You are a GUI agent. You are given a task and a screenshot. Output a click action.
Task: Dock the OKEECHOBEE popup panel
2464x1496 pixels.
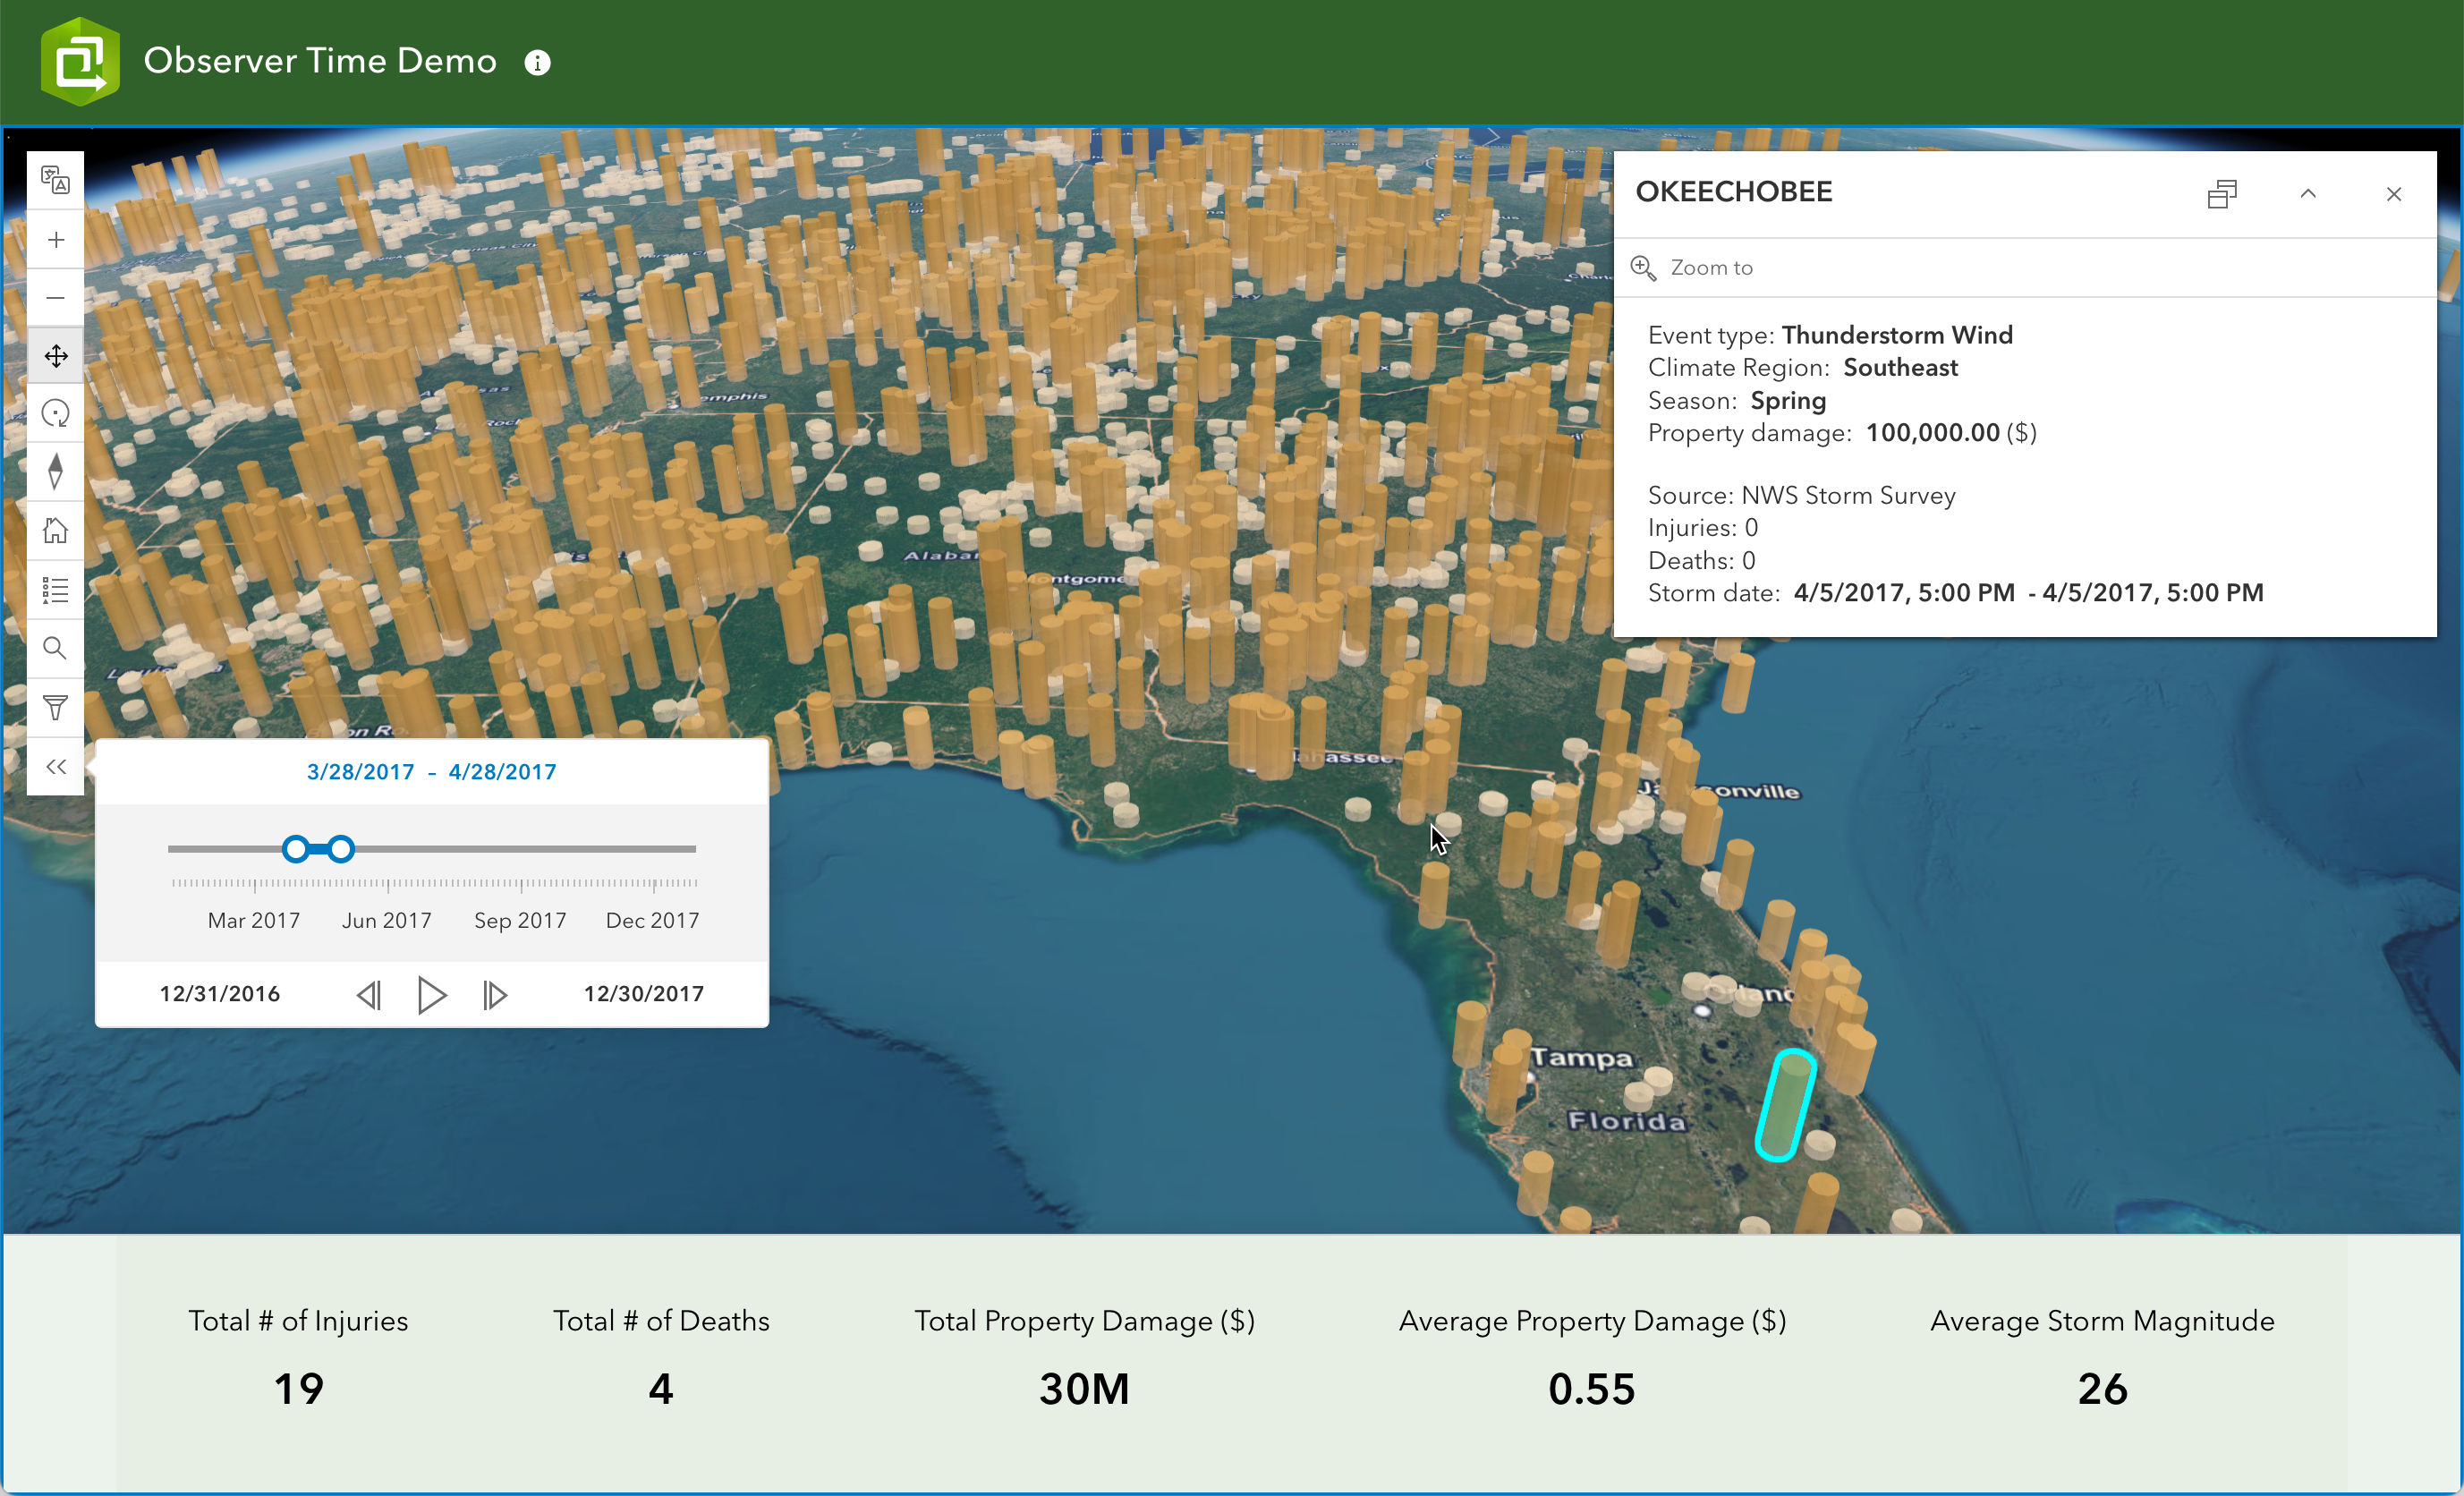tap(2221, 194)
